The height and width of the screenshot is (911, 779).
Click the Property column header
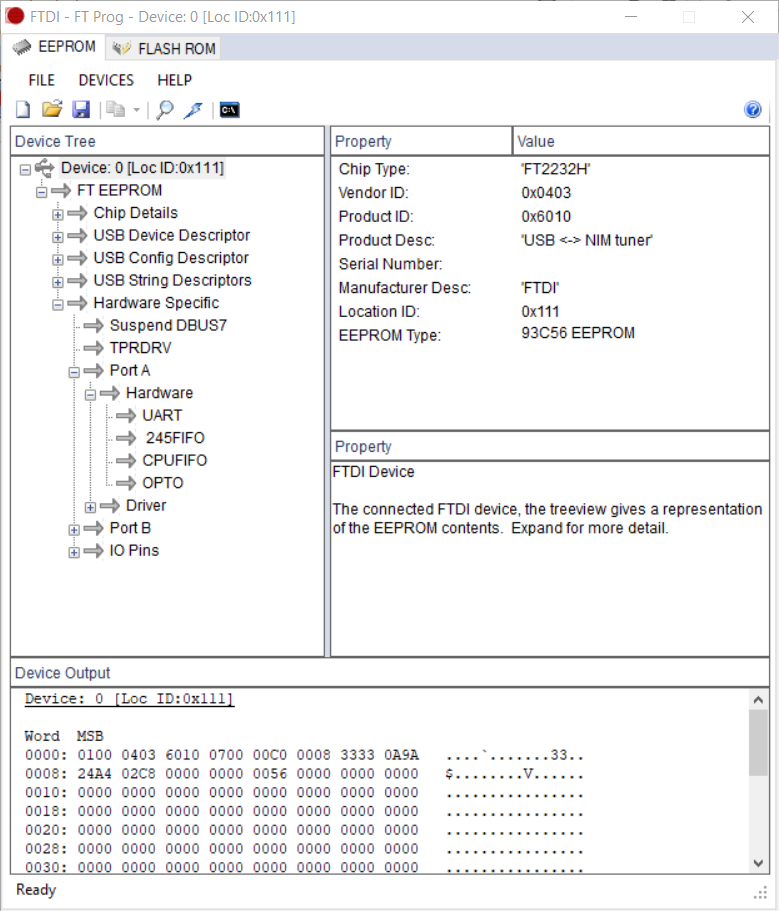tap(421, 141)
